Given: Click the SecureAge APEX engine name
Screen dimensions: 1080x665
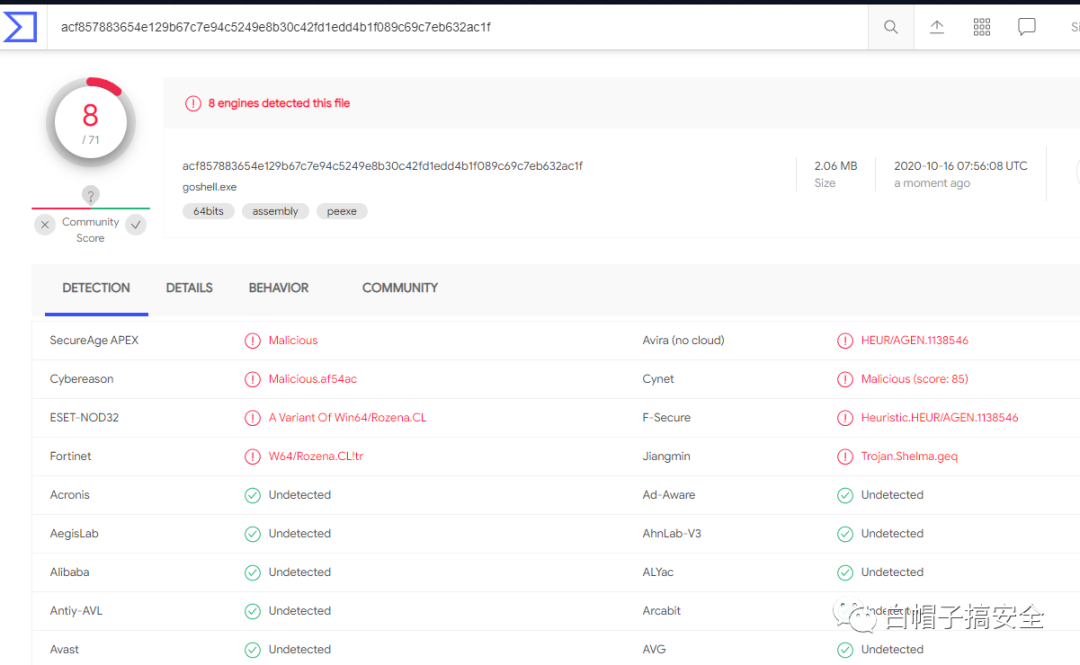Looking at the screenshot, I should pyautogui.click(x=94, y=340).
